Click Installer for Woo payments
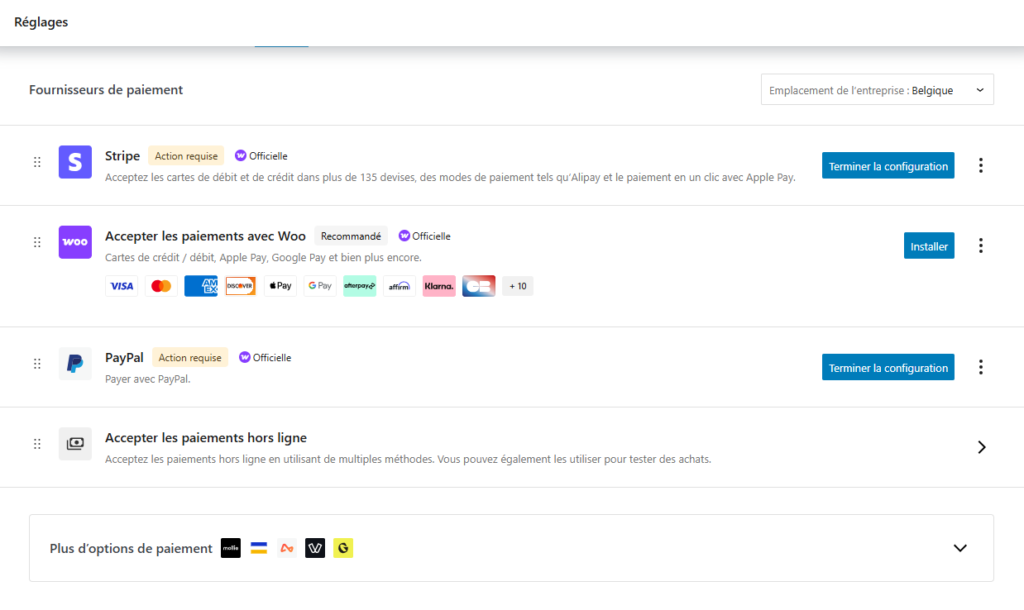Image resolution: width=1024 pixels, height=610 pixels. click(x=929, y=246)
